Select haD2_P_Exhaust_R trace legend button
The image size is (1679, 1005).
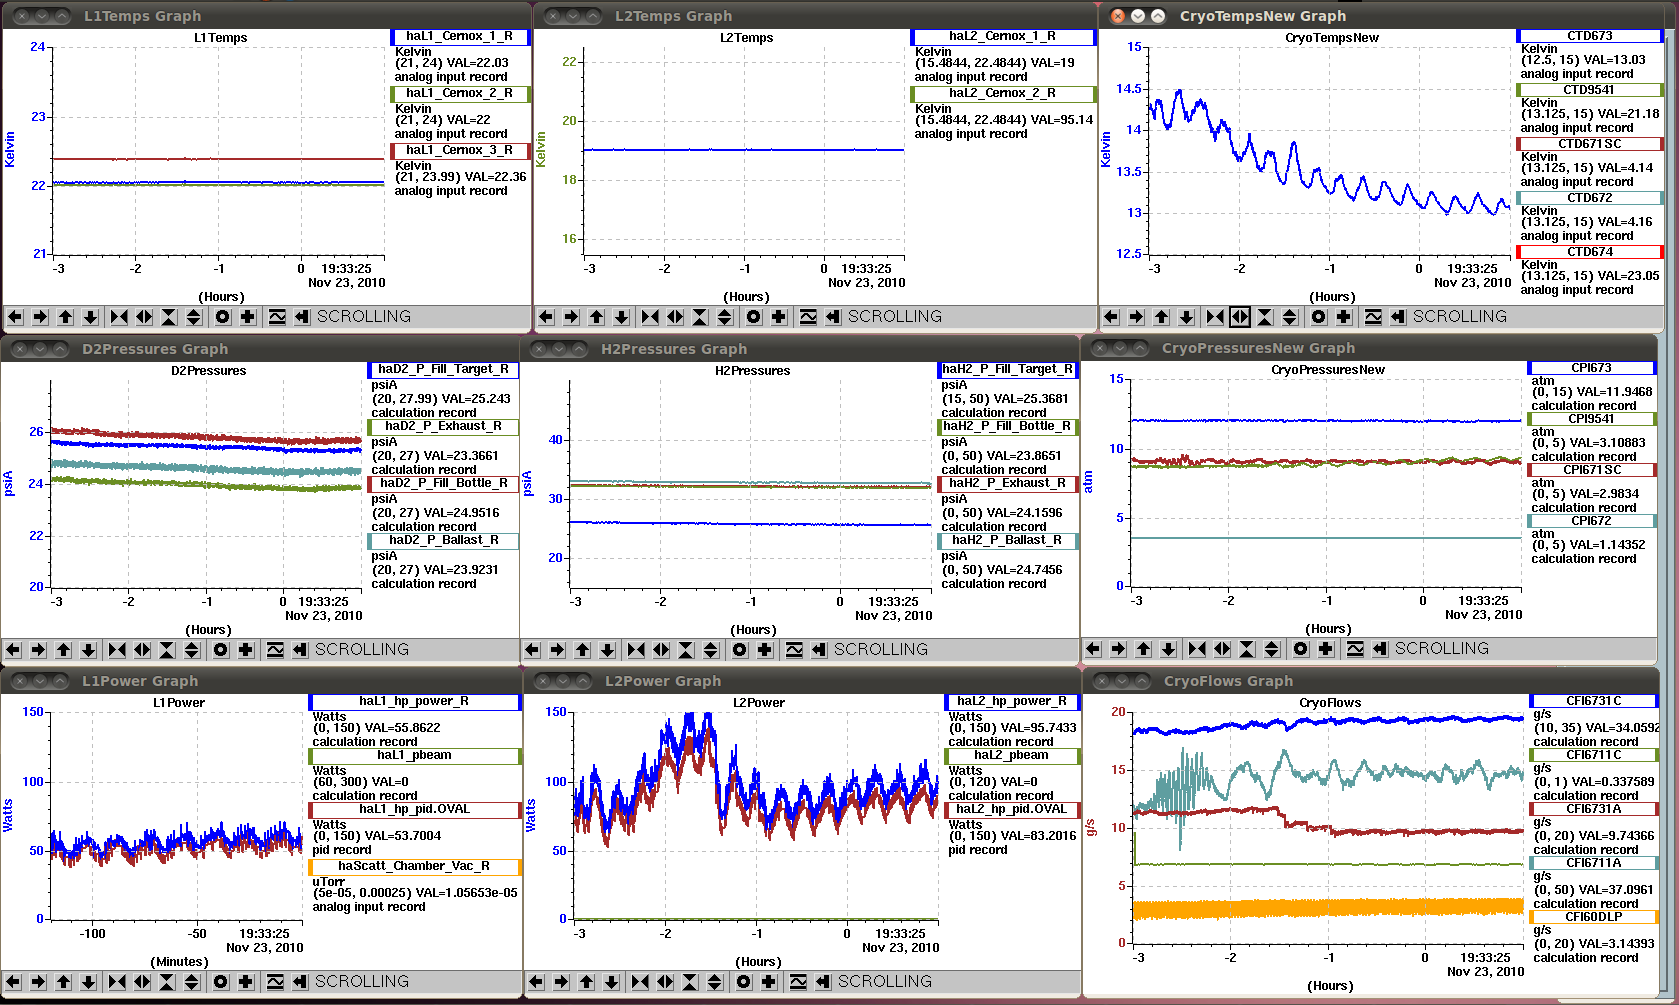click(x=442, y=426)
